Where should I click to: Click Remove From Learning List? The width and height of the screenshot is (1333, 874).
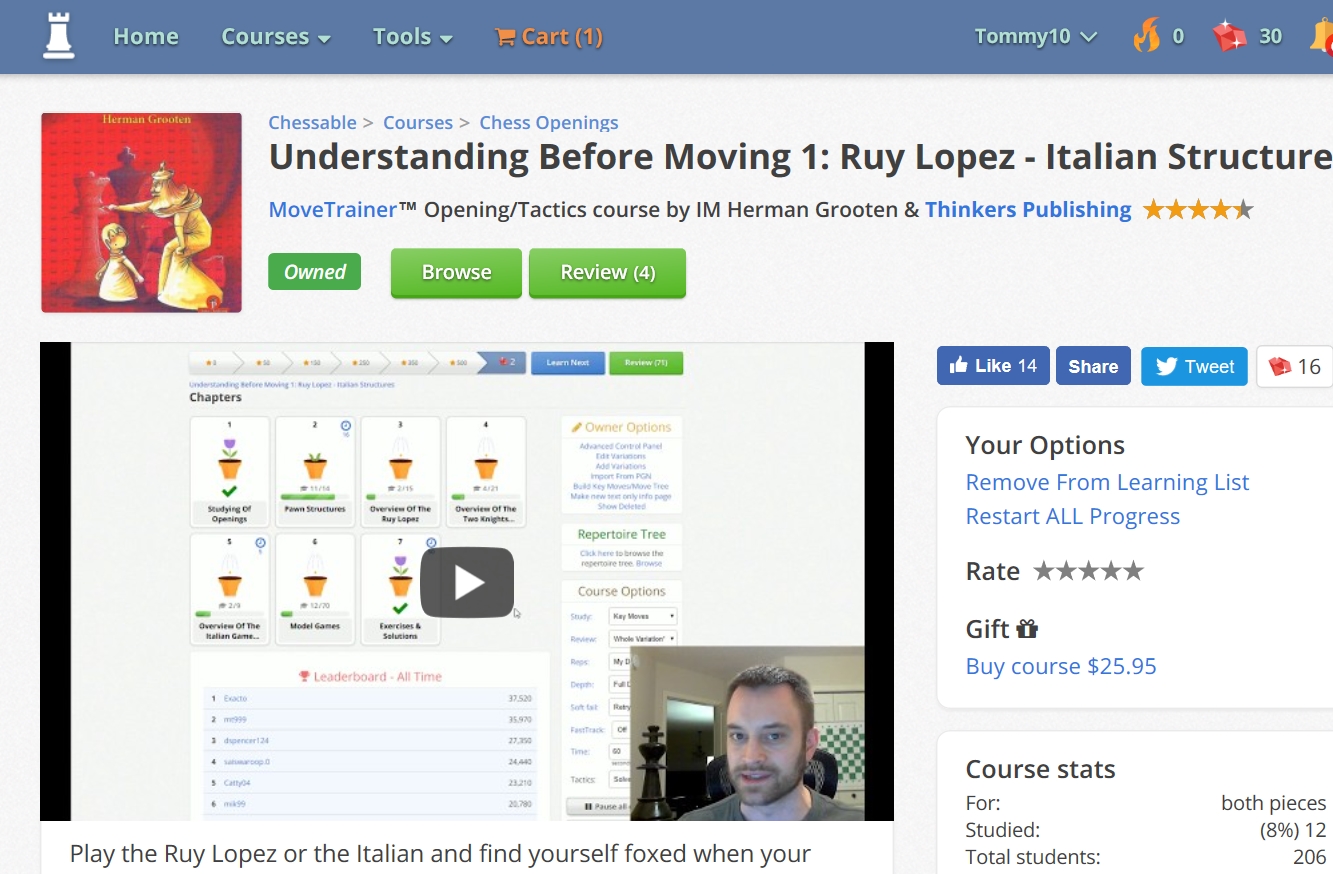tap(1107, 482)
